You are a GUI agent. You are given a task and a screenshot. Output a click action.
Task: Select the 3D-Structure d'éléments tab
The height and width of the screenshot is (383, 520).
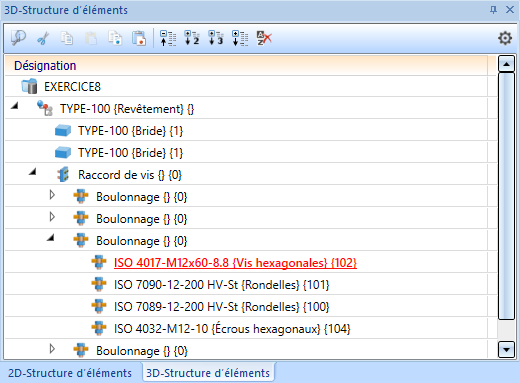(x=208, y=373)
